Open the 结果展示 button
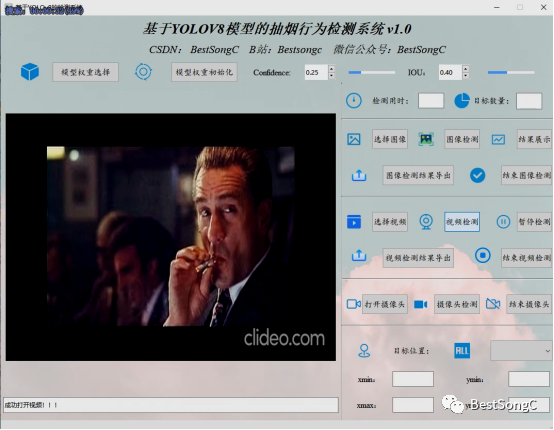The height and width of the screenshot is (430, 554). point(534,139)
